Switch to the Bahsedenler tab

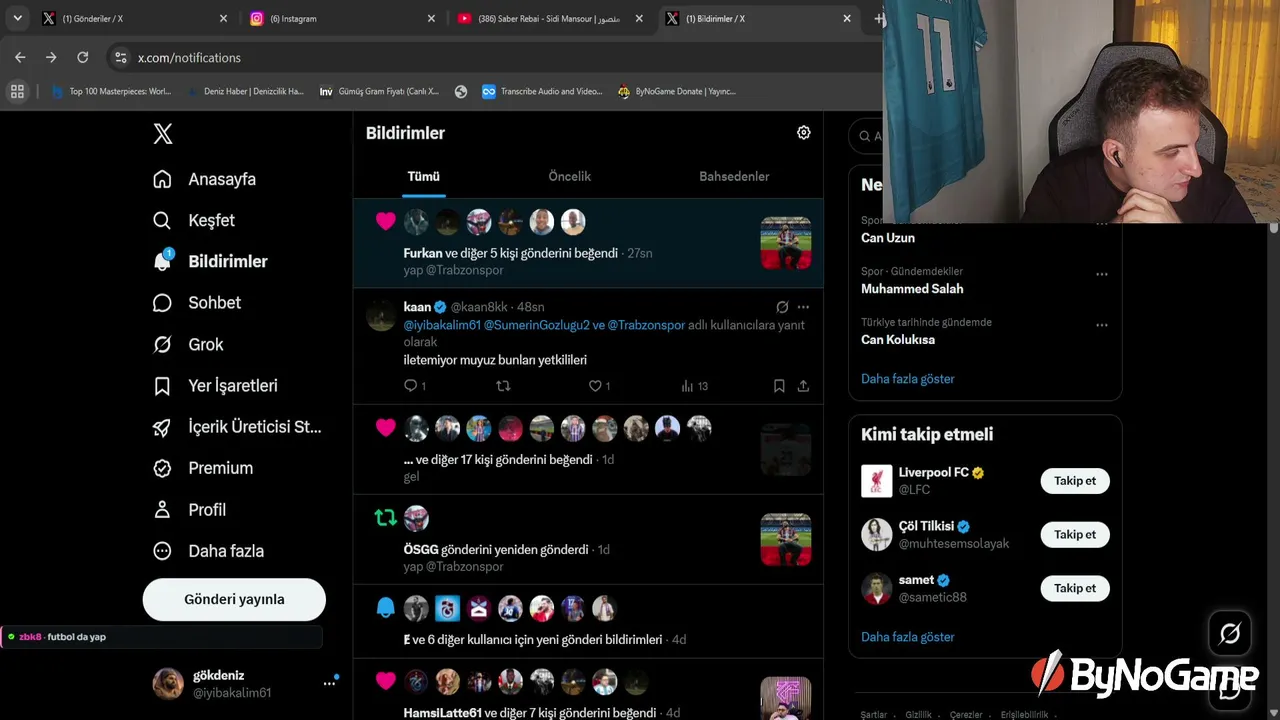734,176
